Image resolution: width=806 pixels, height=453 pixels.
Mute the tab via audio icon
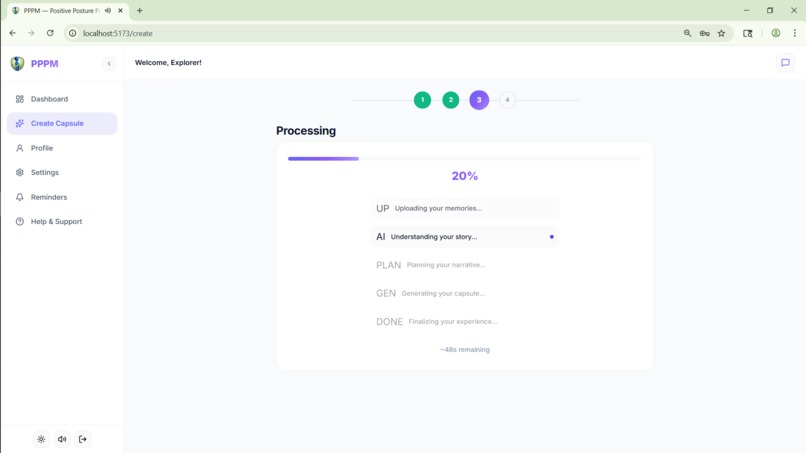(x=108, y=10)
